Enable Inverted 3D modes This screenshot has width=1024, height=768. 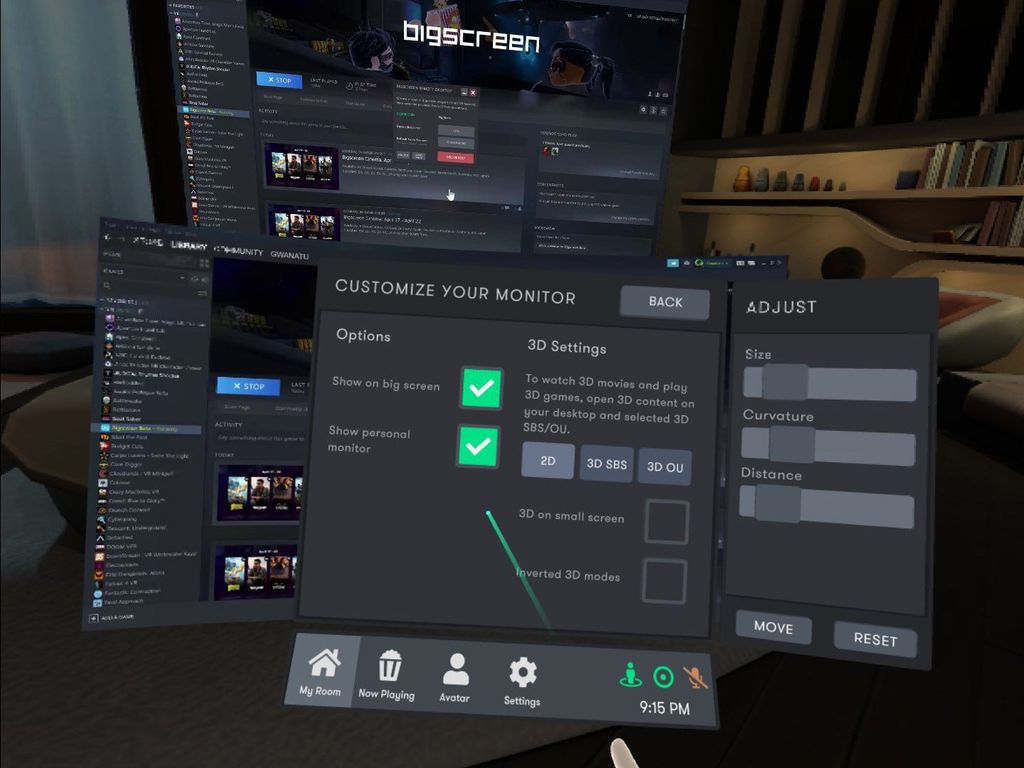pyautogui.click(x=665, y=581)
